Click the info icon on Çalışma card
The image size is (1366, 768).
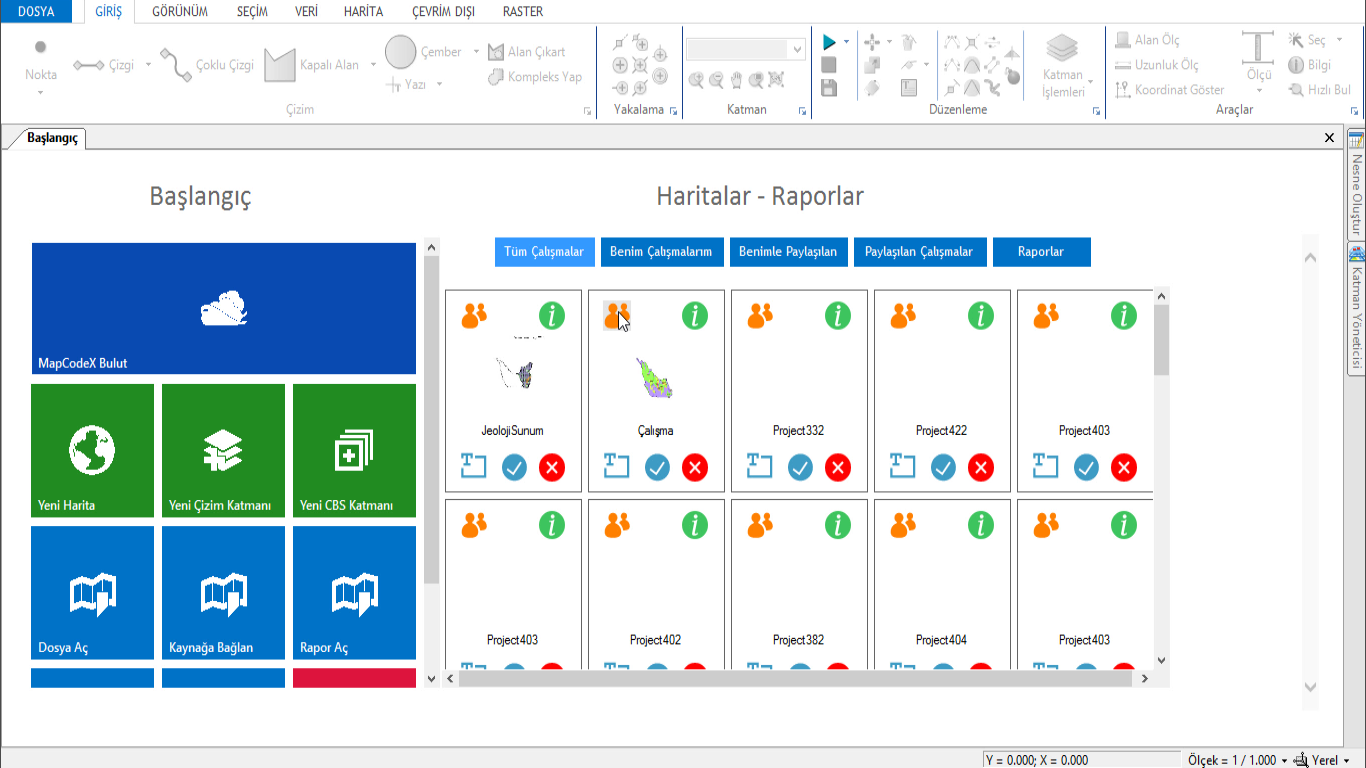pyautogui.click(x=695, y=316)
